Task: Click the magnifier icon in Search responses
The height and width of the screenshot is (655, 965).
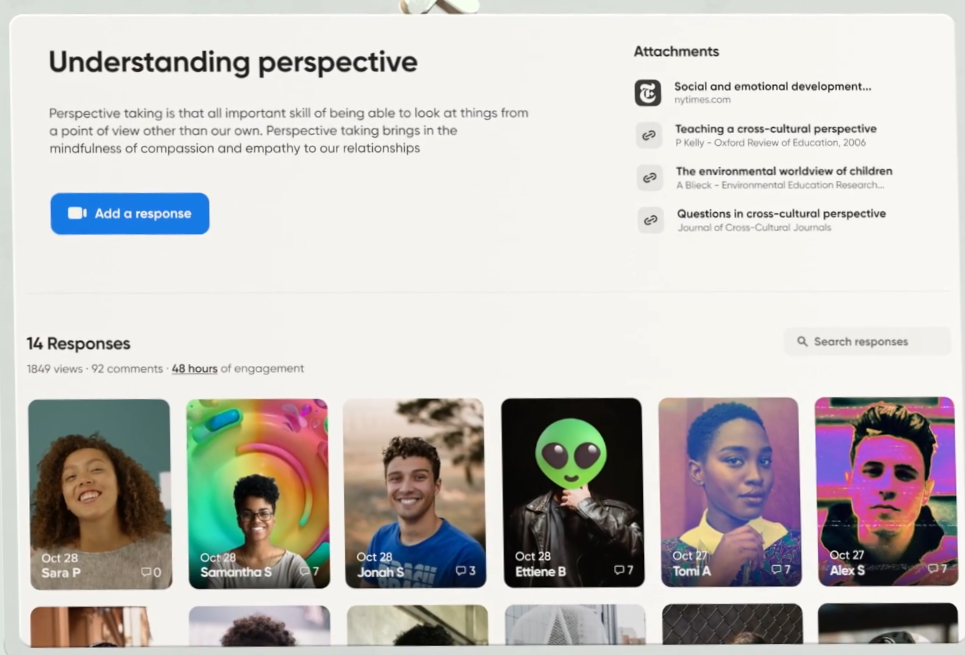Action: point(802,341)
